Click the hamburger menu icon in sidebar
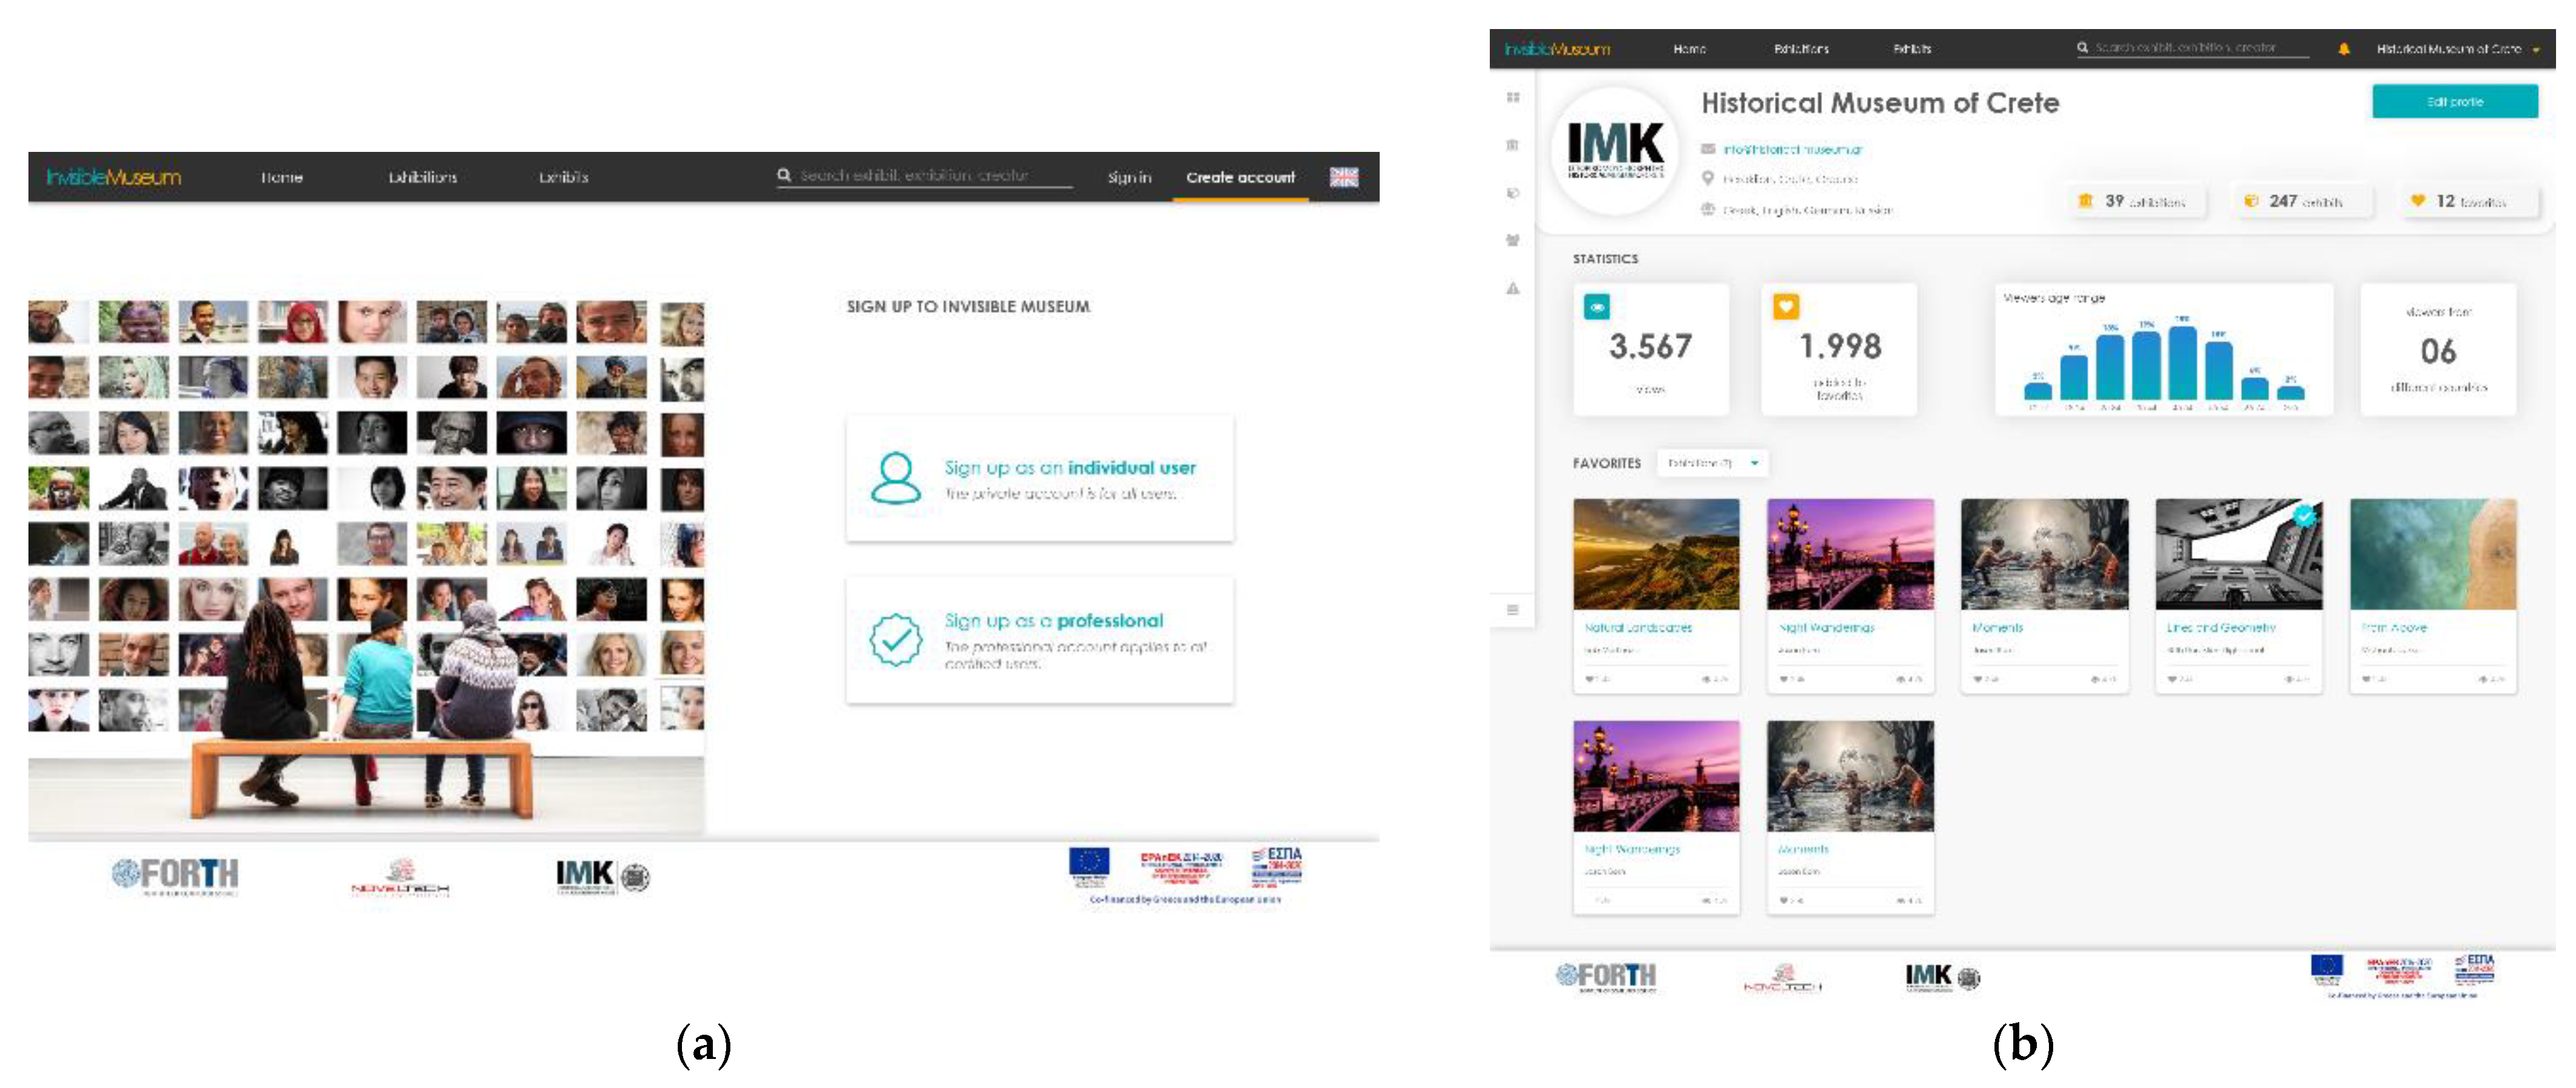 (1513, 609)
